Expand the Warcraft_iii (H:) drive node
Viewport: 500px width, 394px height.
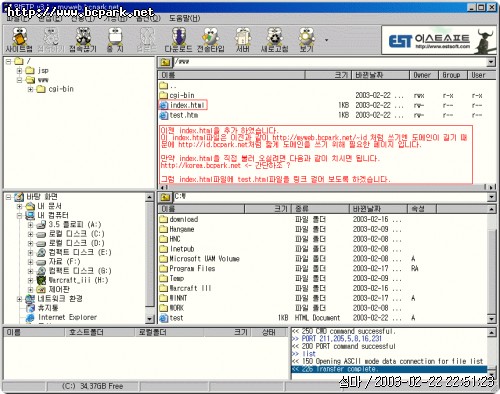(30, 280)
